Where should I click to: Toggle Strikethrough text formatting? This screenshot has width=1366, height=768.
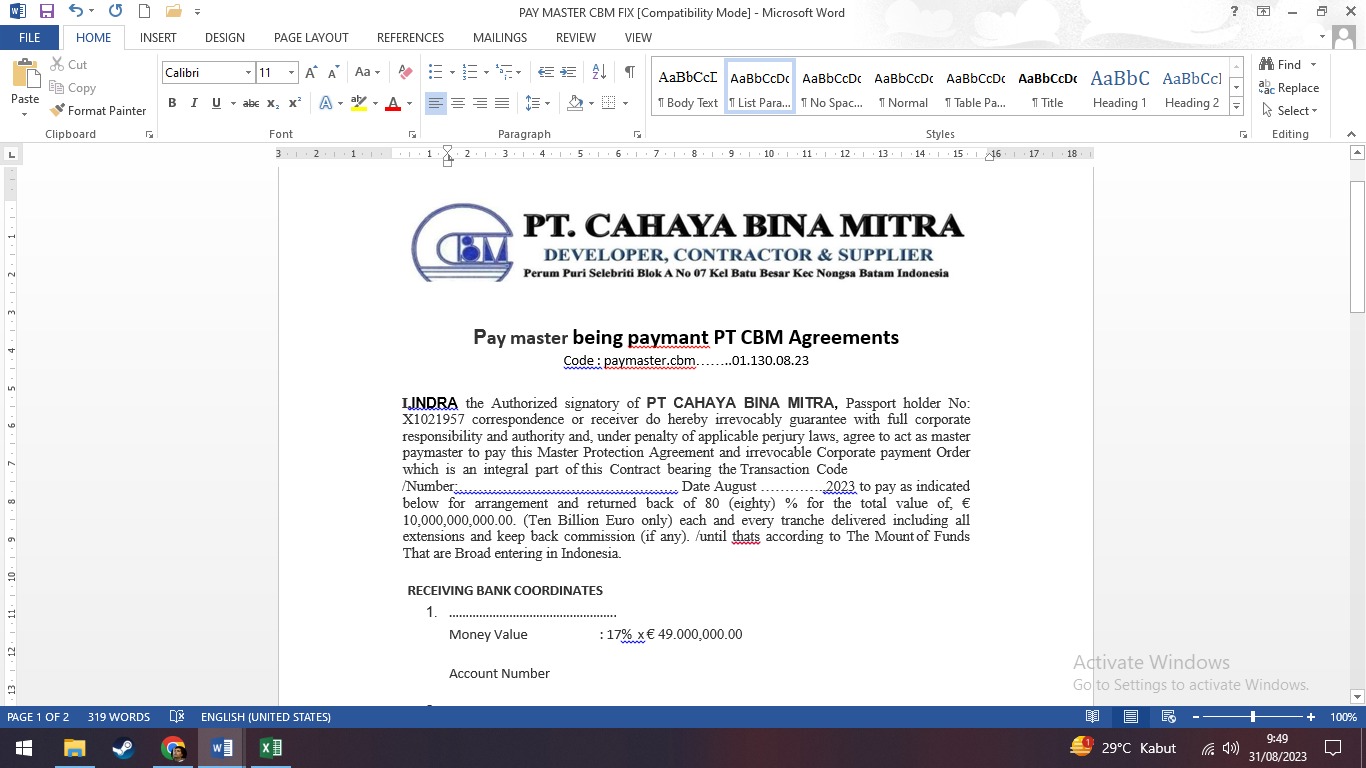click(251, 103)
